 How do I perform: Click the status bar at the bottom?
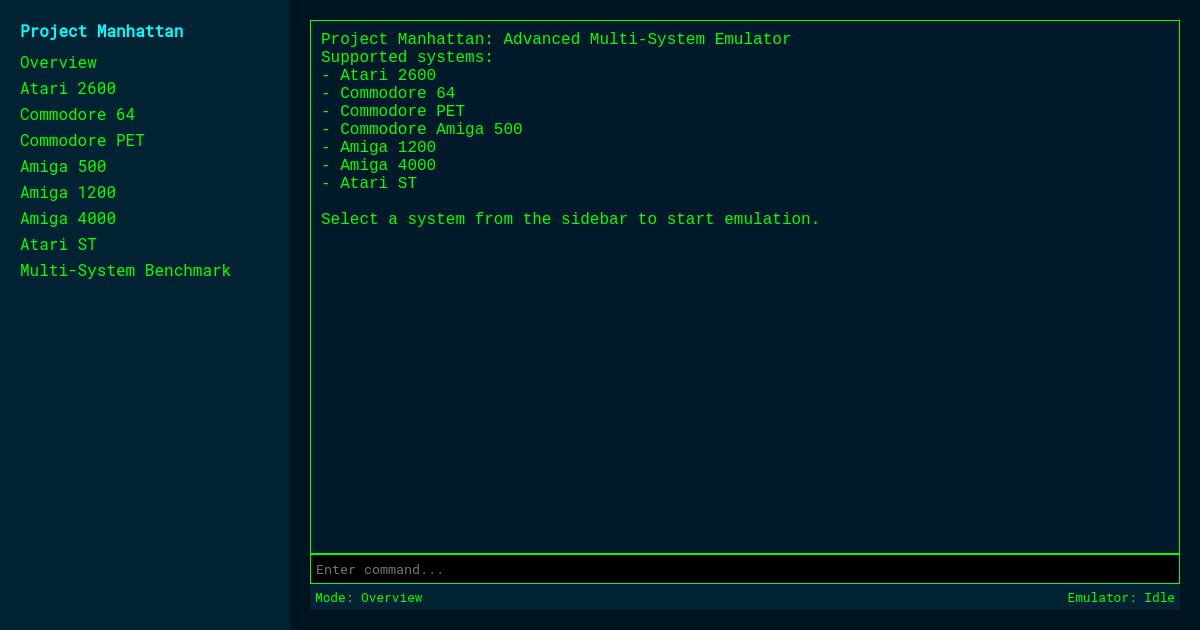point(745,598)
